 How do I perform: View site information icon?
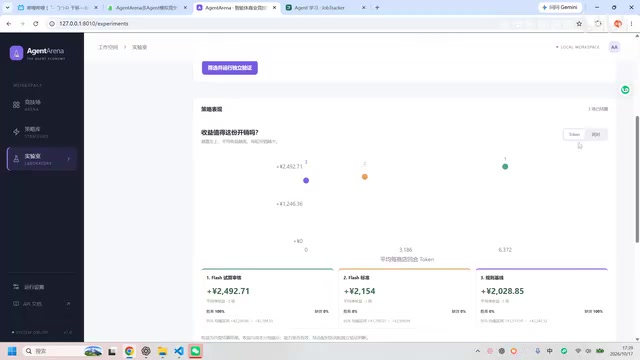point(52,24)
